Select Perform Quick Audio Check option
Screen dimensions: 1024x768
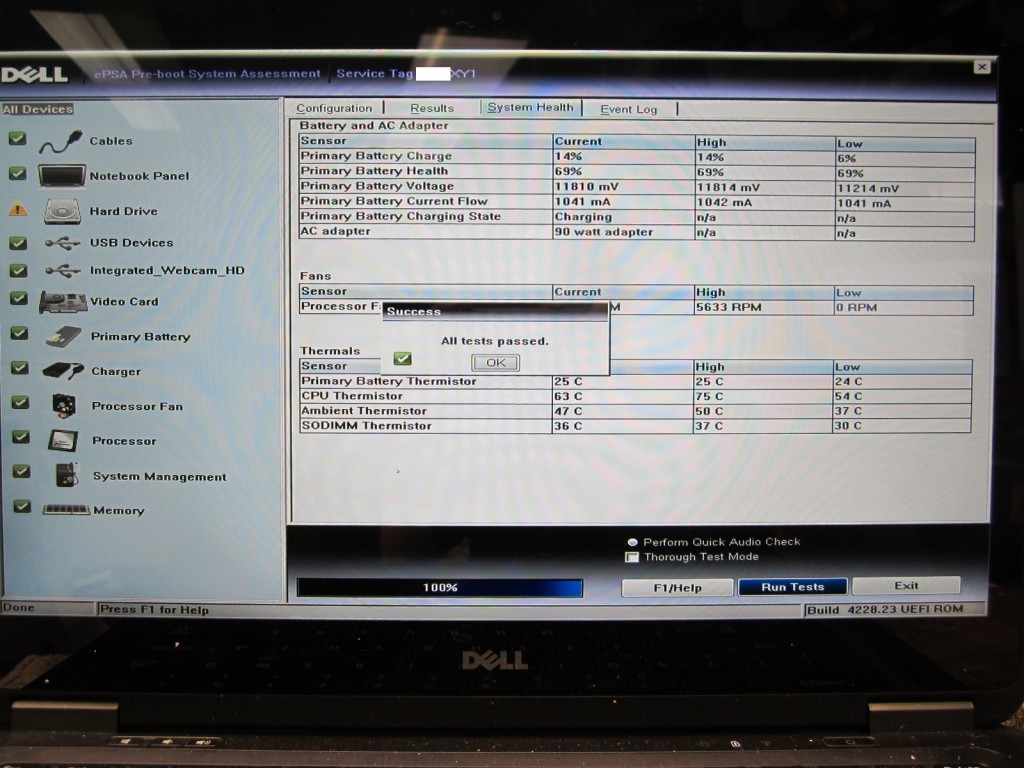(632, 542)
